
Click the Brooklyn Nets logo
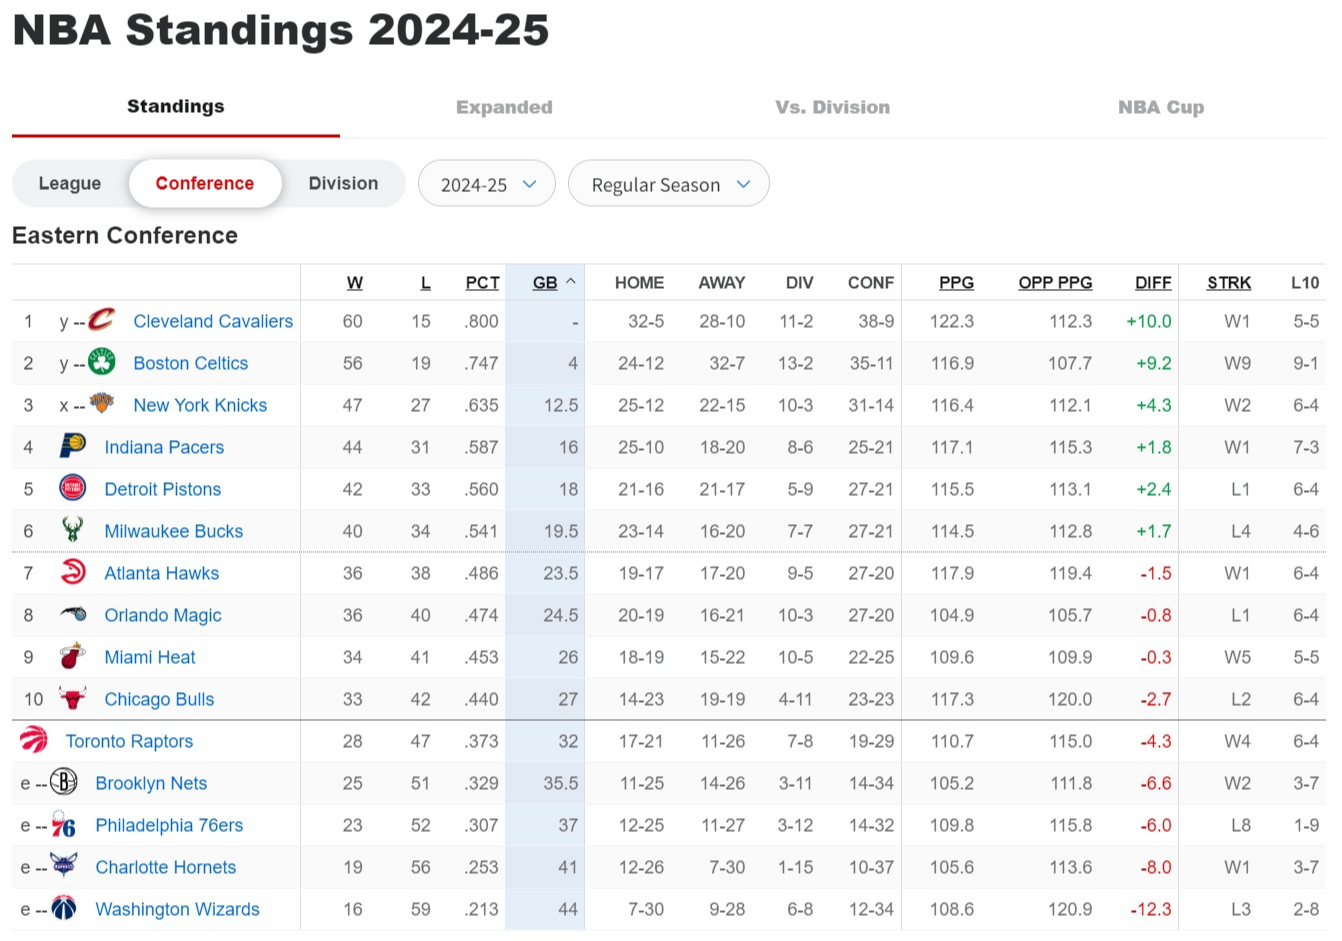(x=63, y=782)
